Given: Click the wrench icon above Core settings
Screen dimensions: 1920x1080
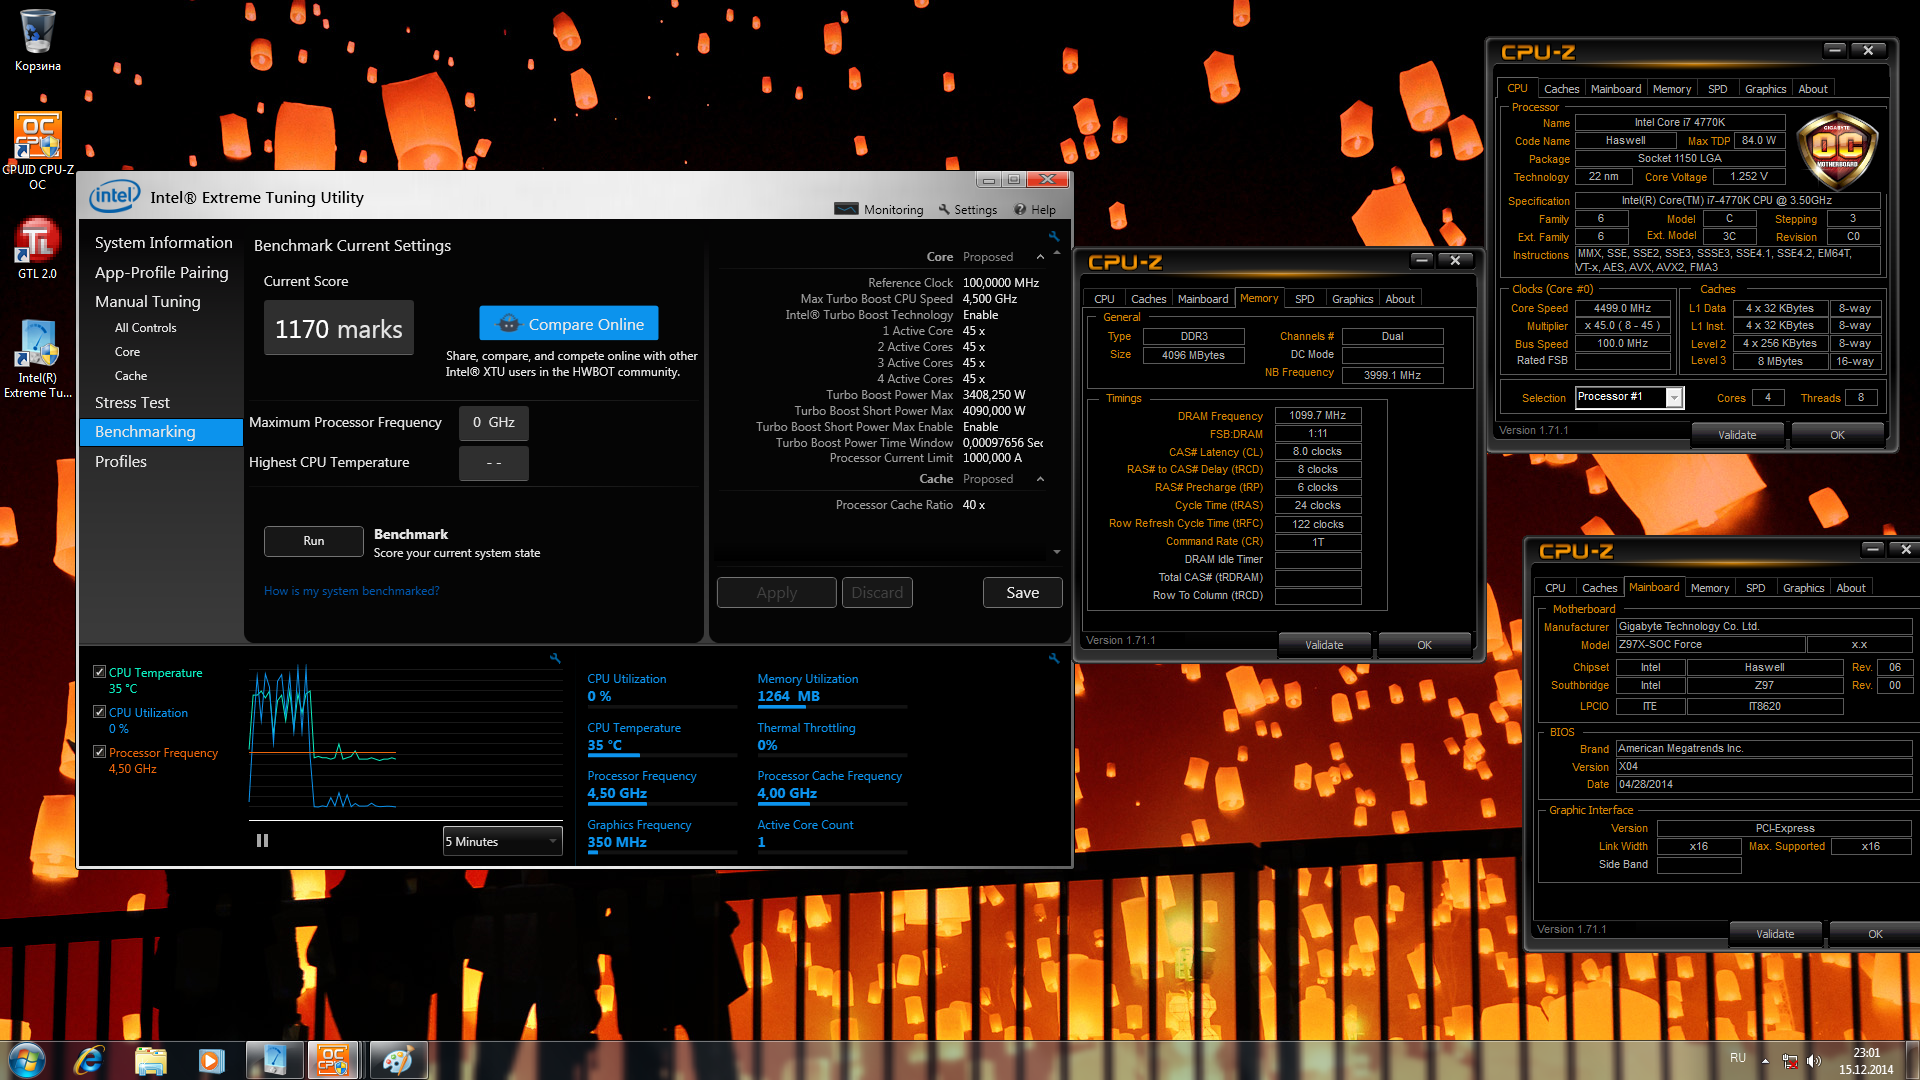Looking at the screenshot, I should (x=1053, y=237).
